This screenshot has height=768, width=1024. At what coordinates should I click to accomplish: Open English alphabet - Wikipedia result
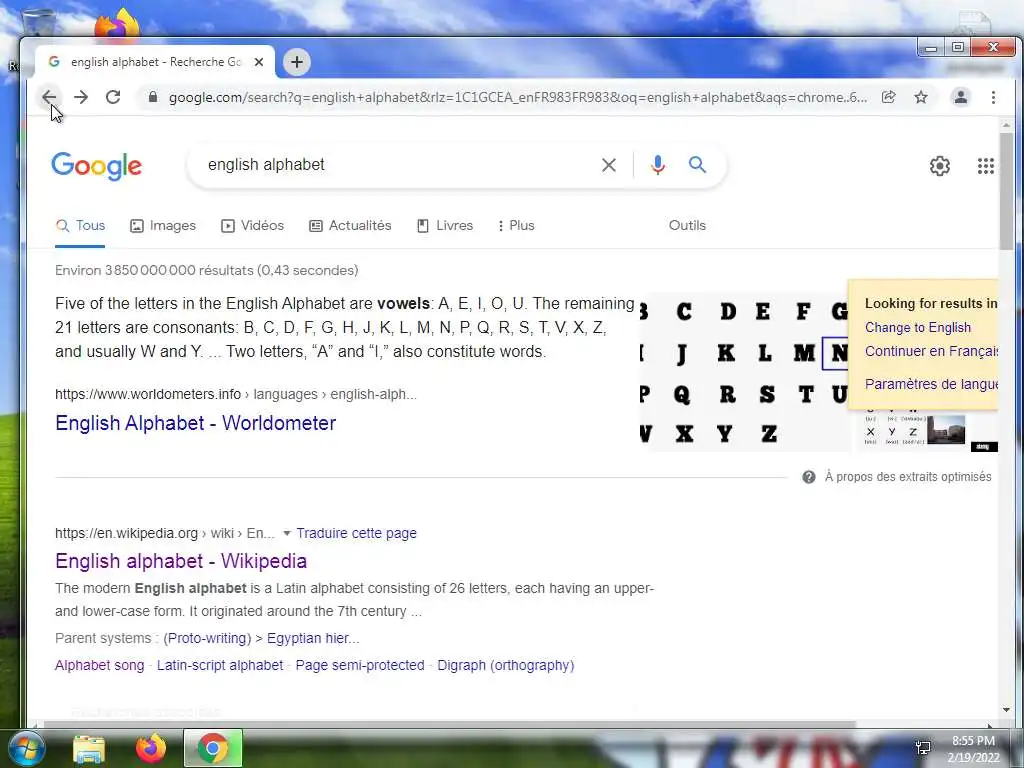[181, 561]
